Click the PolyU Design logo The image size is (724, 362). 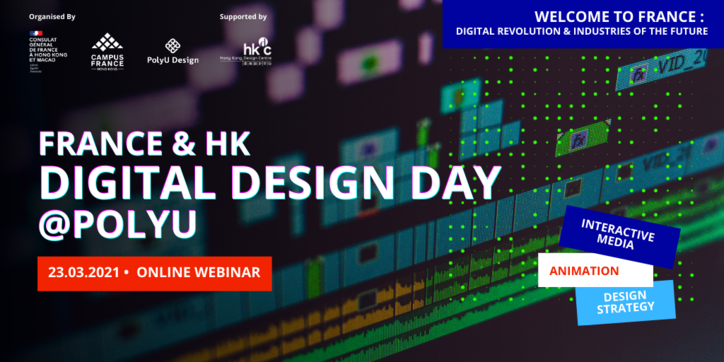173,51
